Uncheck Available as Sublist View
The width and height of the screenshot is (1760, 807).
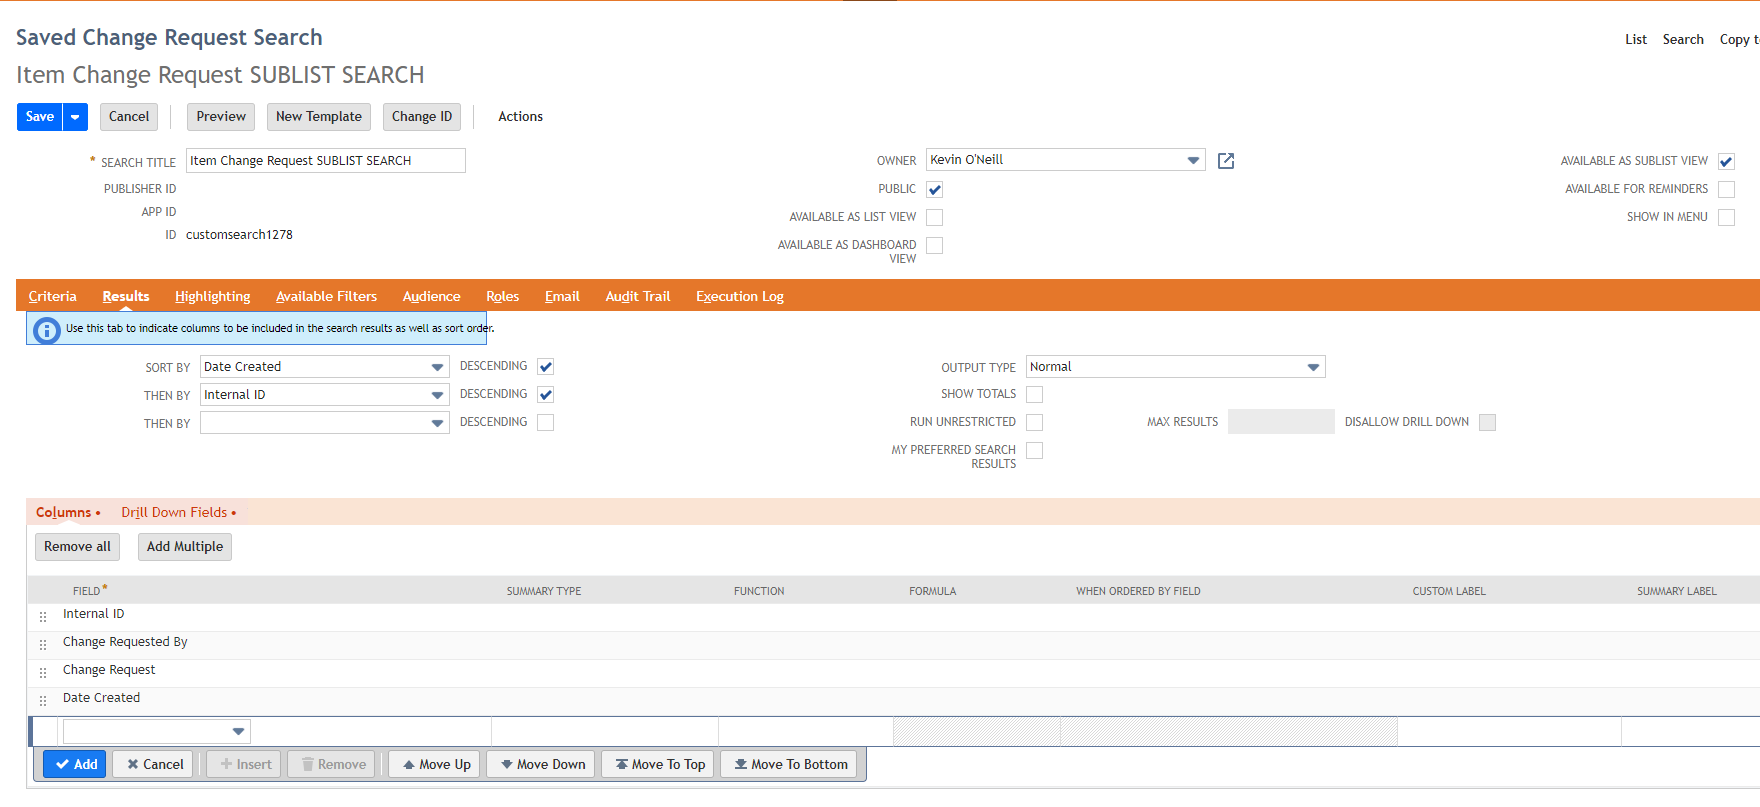click(x=1726, y=162)
